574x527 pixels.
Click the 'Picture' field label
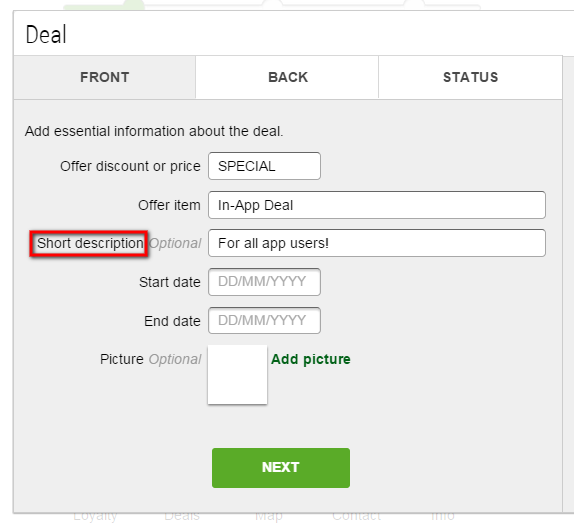122,359
